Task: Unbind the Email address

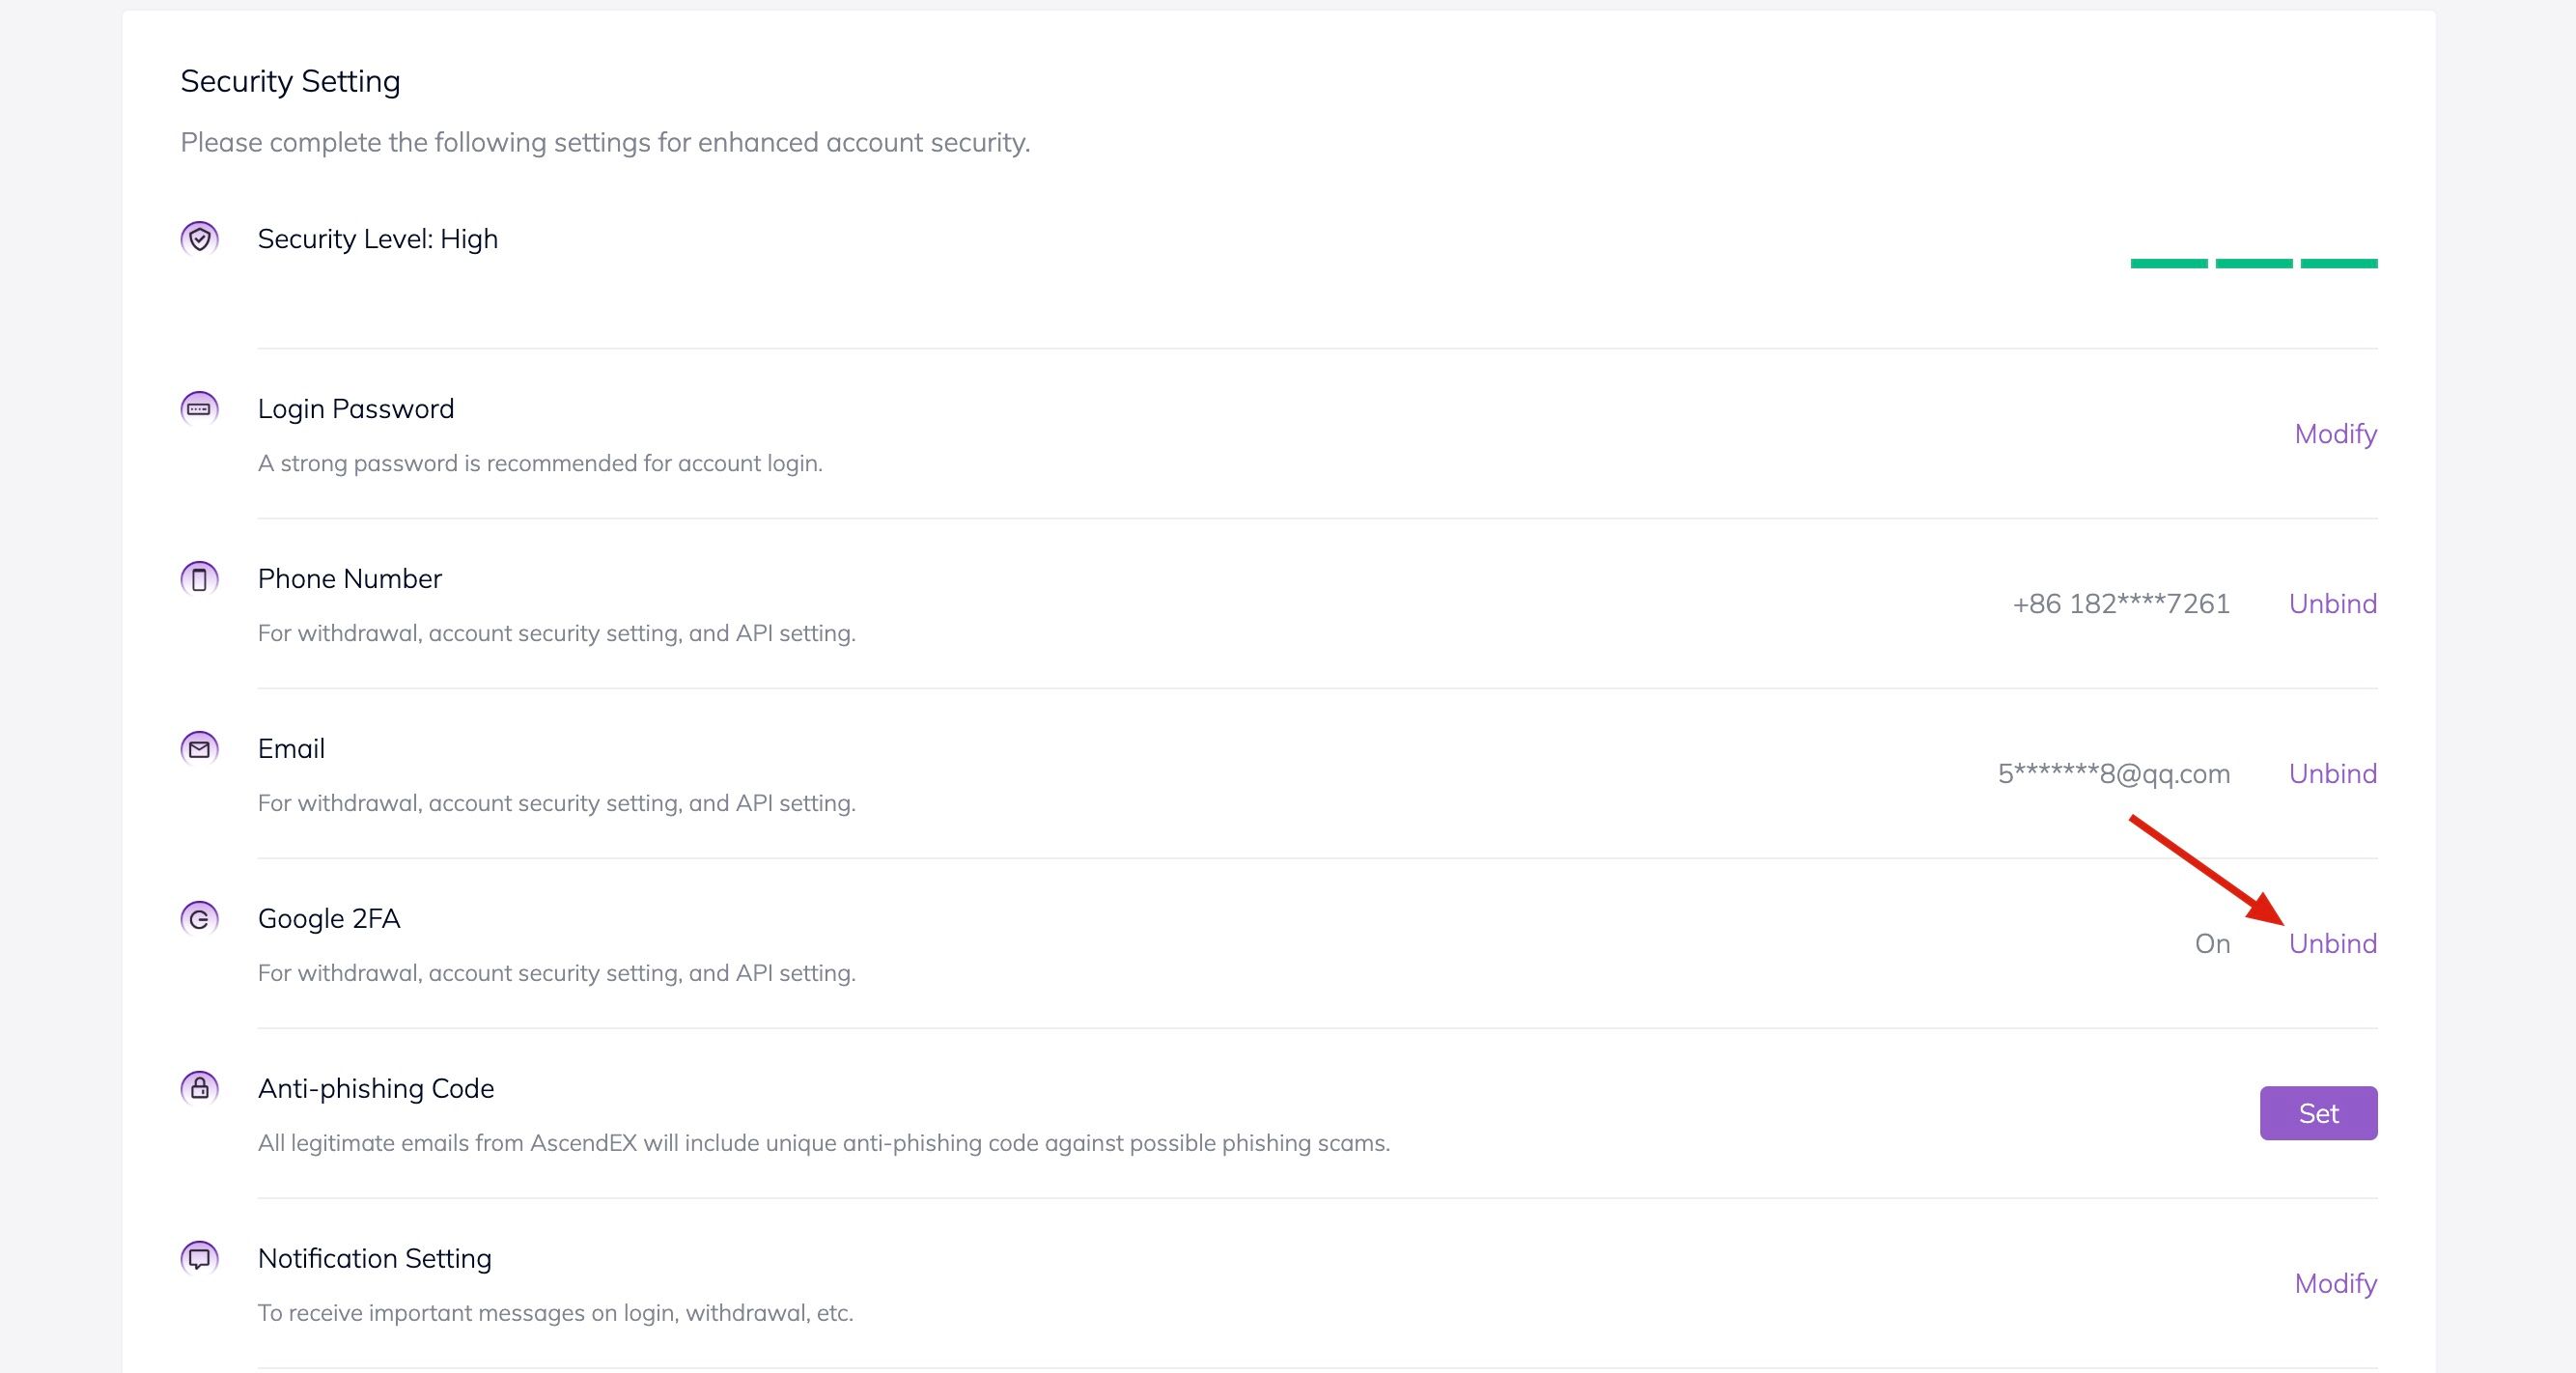Action: tap(2332, 774)
